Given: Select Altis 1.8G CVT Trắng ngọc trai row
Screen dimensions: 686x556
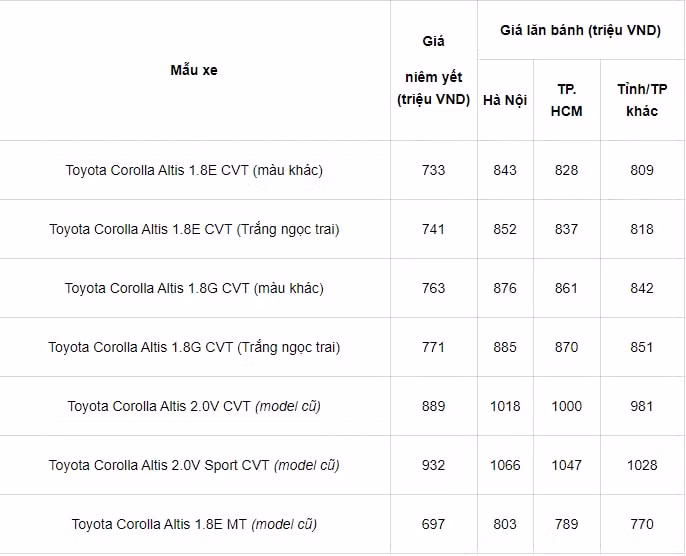Looking at the screenshot, I should (194, 347).
